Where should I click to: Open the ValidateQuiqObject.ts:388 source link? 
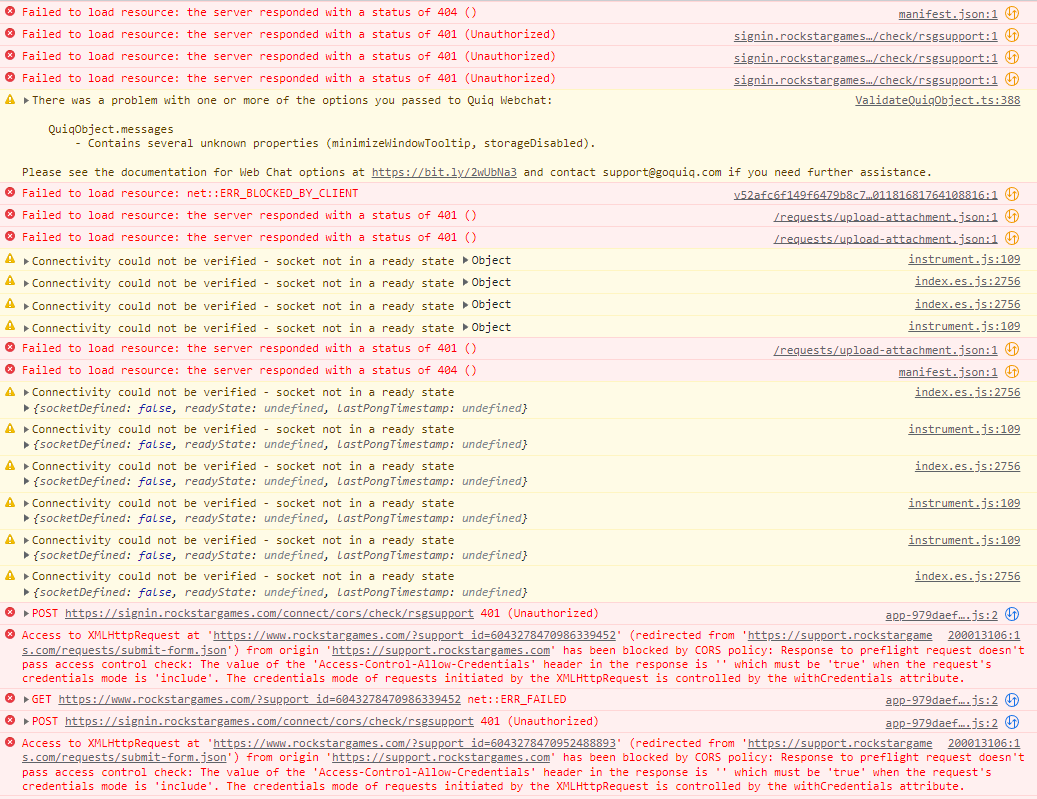937,100
